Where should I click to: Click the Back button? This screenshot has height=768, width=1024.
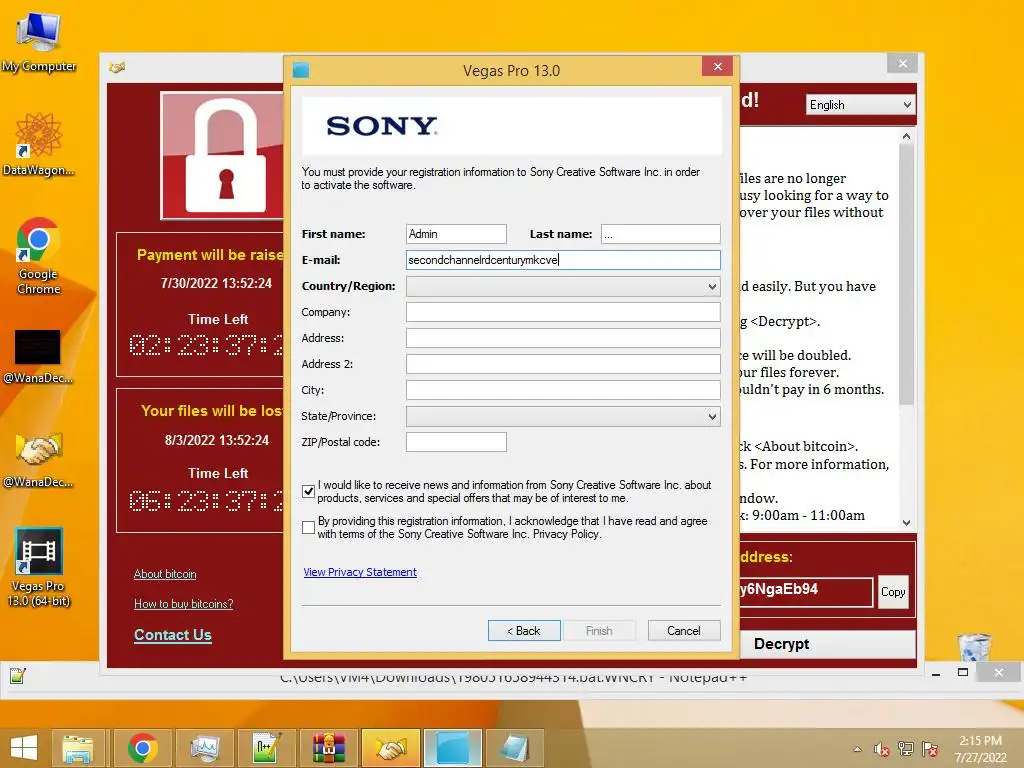click(x=524, y=631)
